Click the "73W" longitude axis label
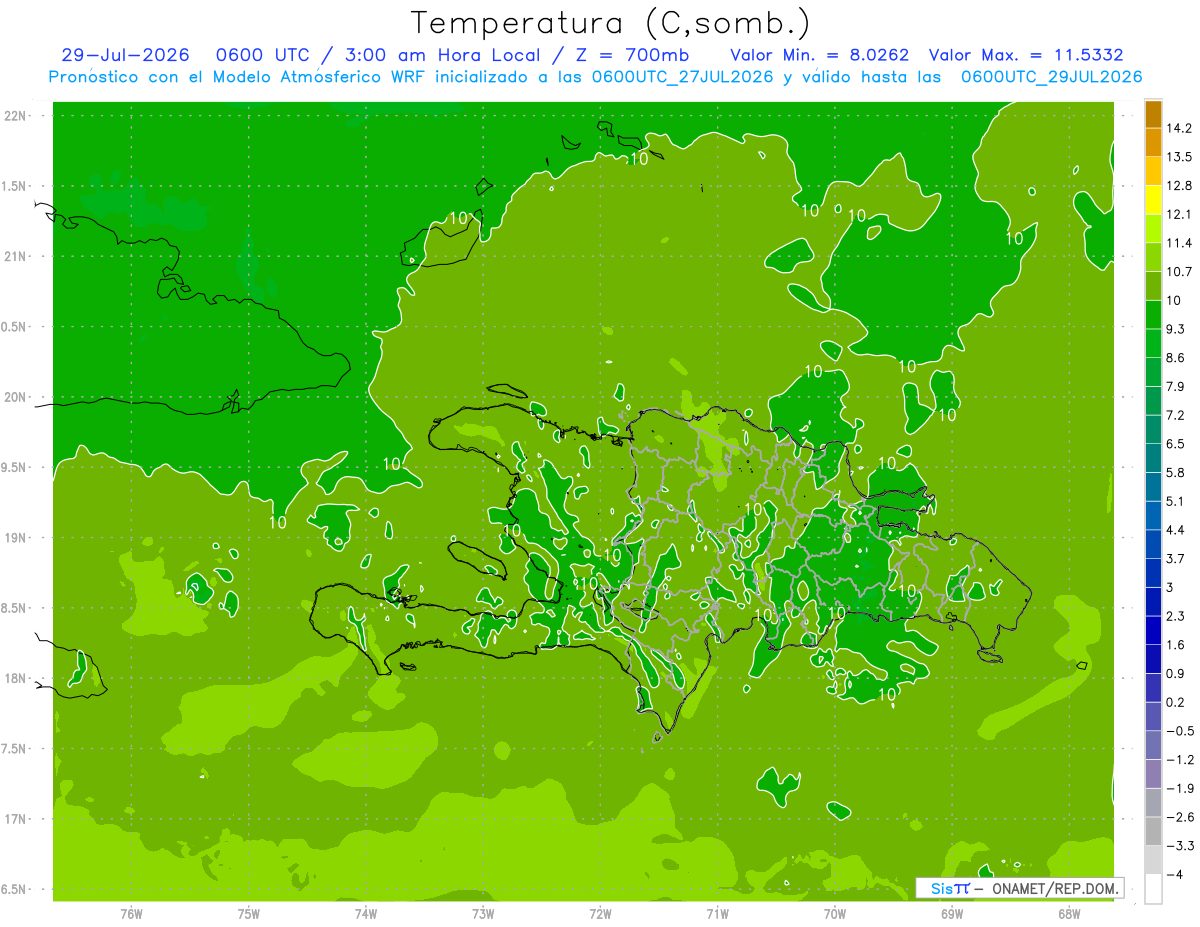 point(483,913)
